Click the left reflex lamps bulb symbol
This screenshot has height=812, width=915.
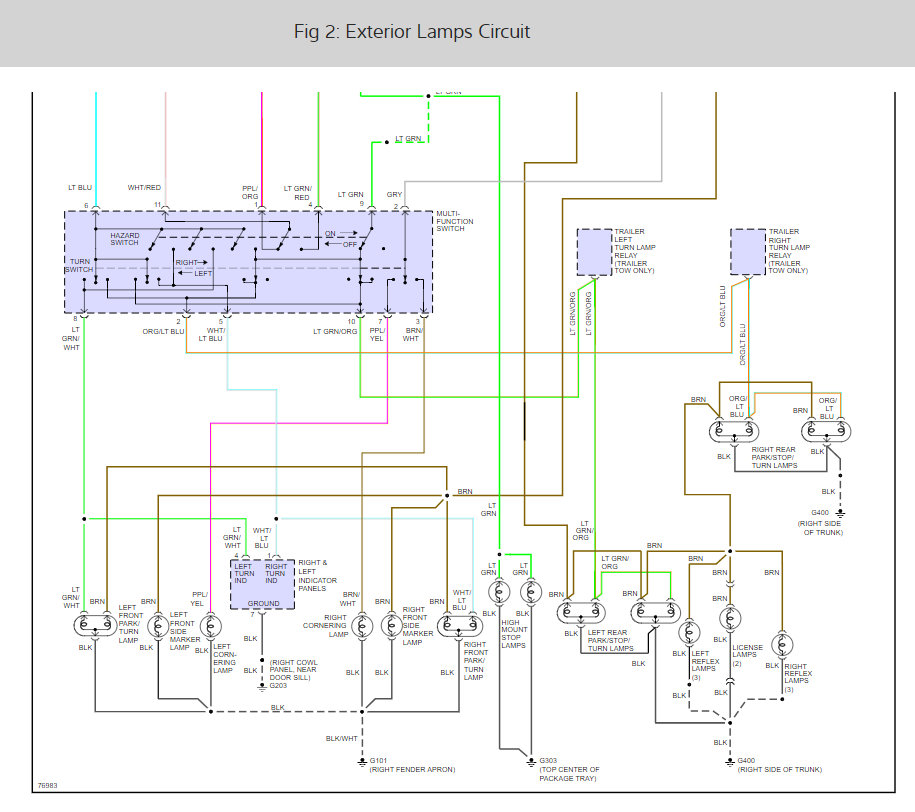tap(689, 633)
